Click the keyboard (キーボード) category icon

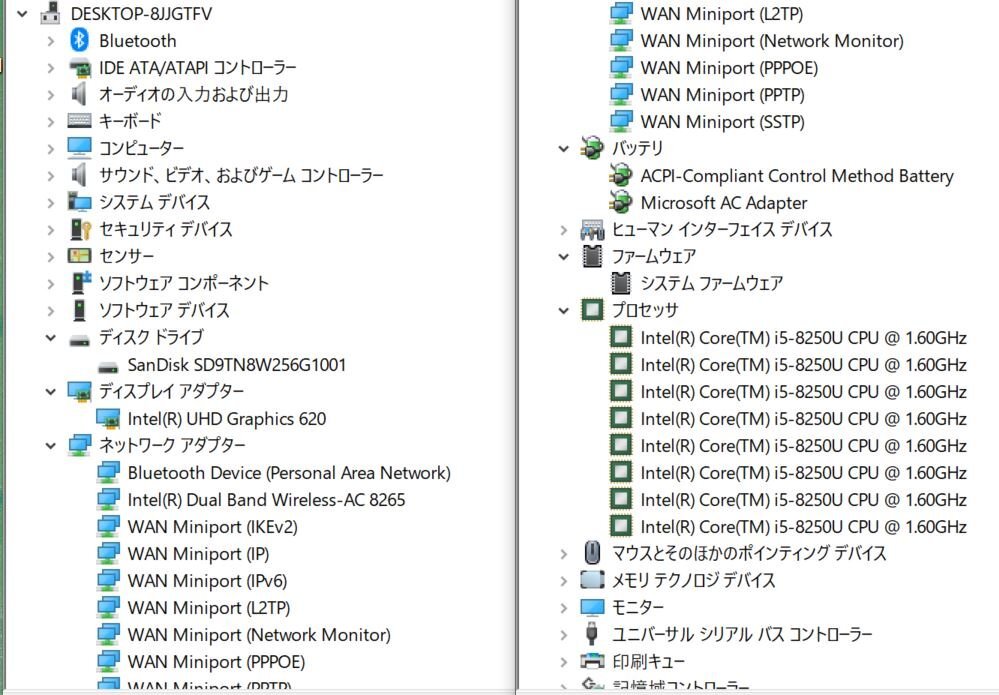[79, 121]
